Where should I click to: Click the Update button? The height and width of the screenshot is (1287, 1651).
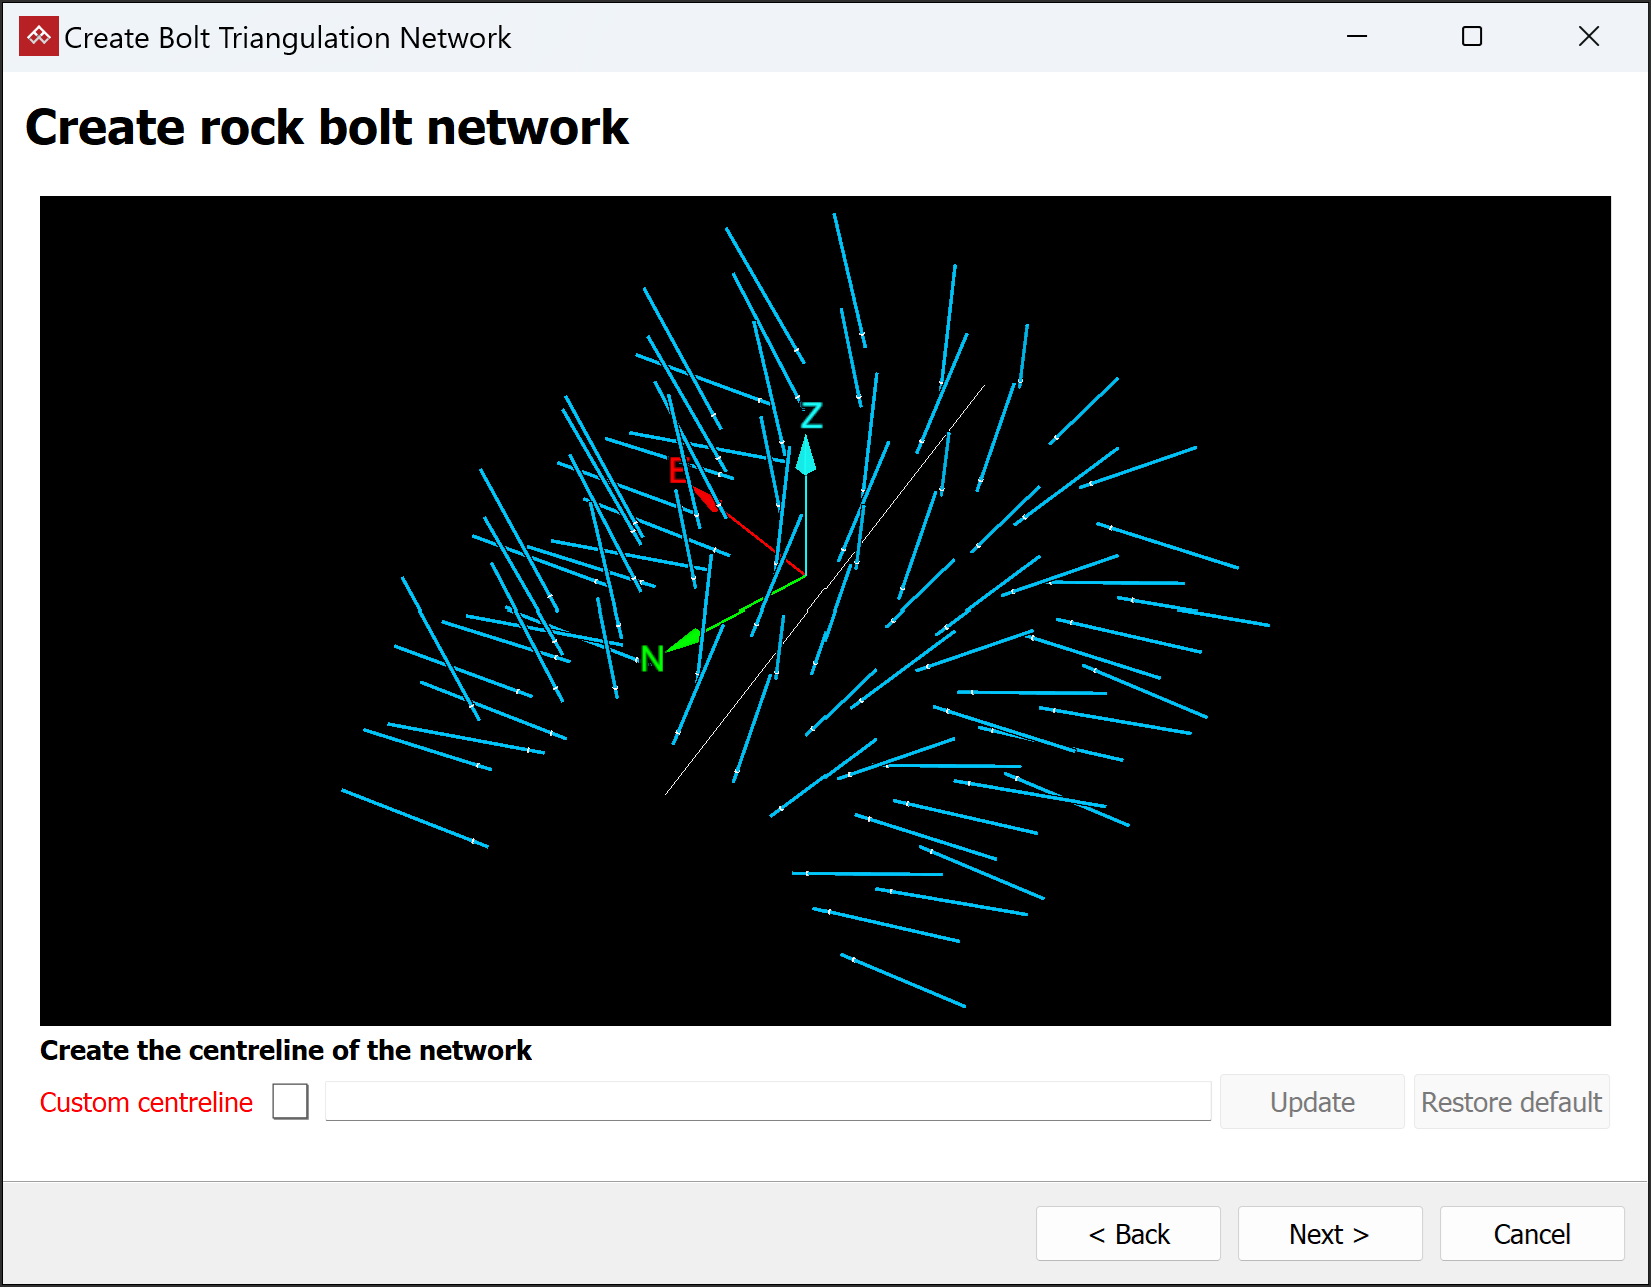pyautogui.click(x=1312, y=1102)
